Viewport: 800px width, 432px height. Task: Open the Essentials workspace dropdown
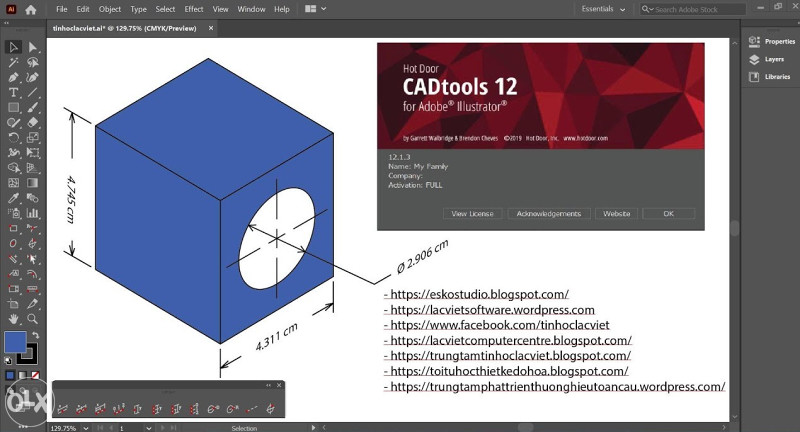coord(603,9)
